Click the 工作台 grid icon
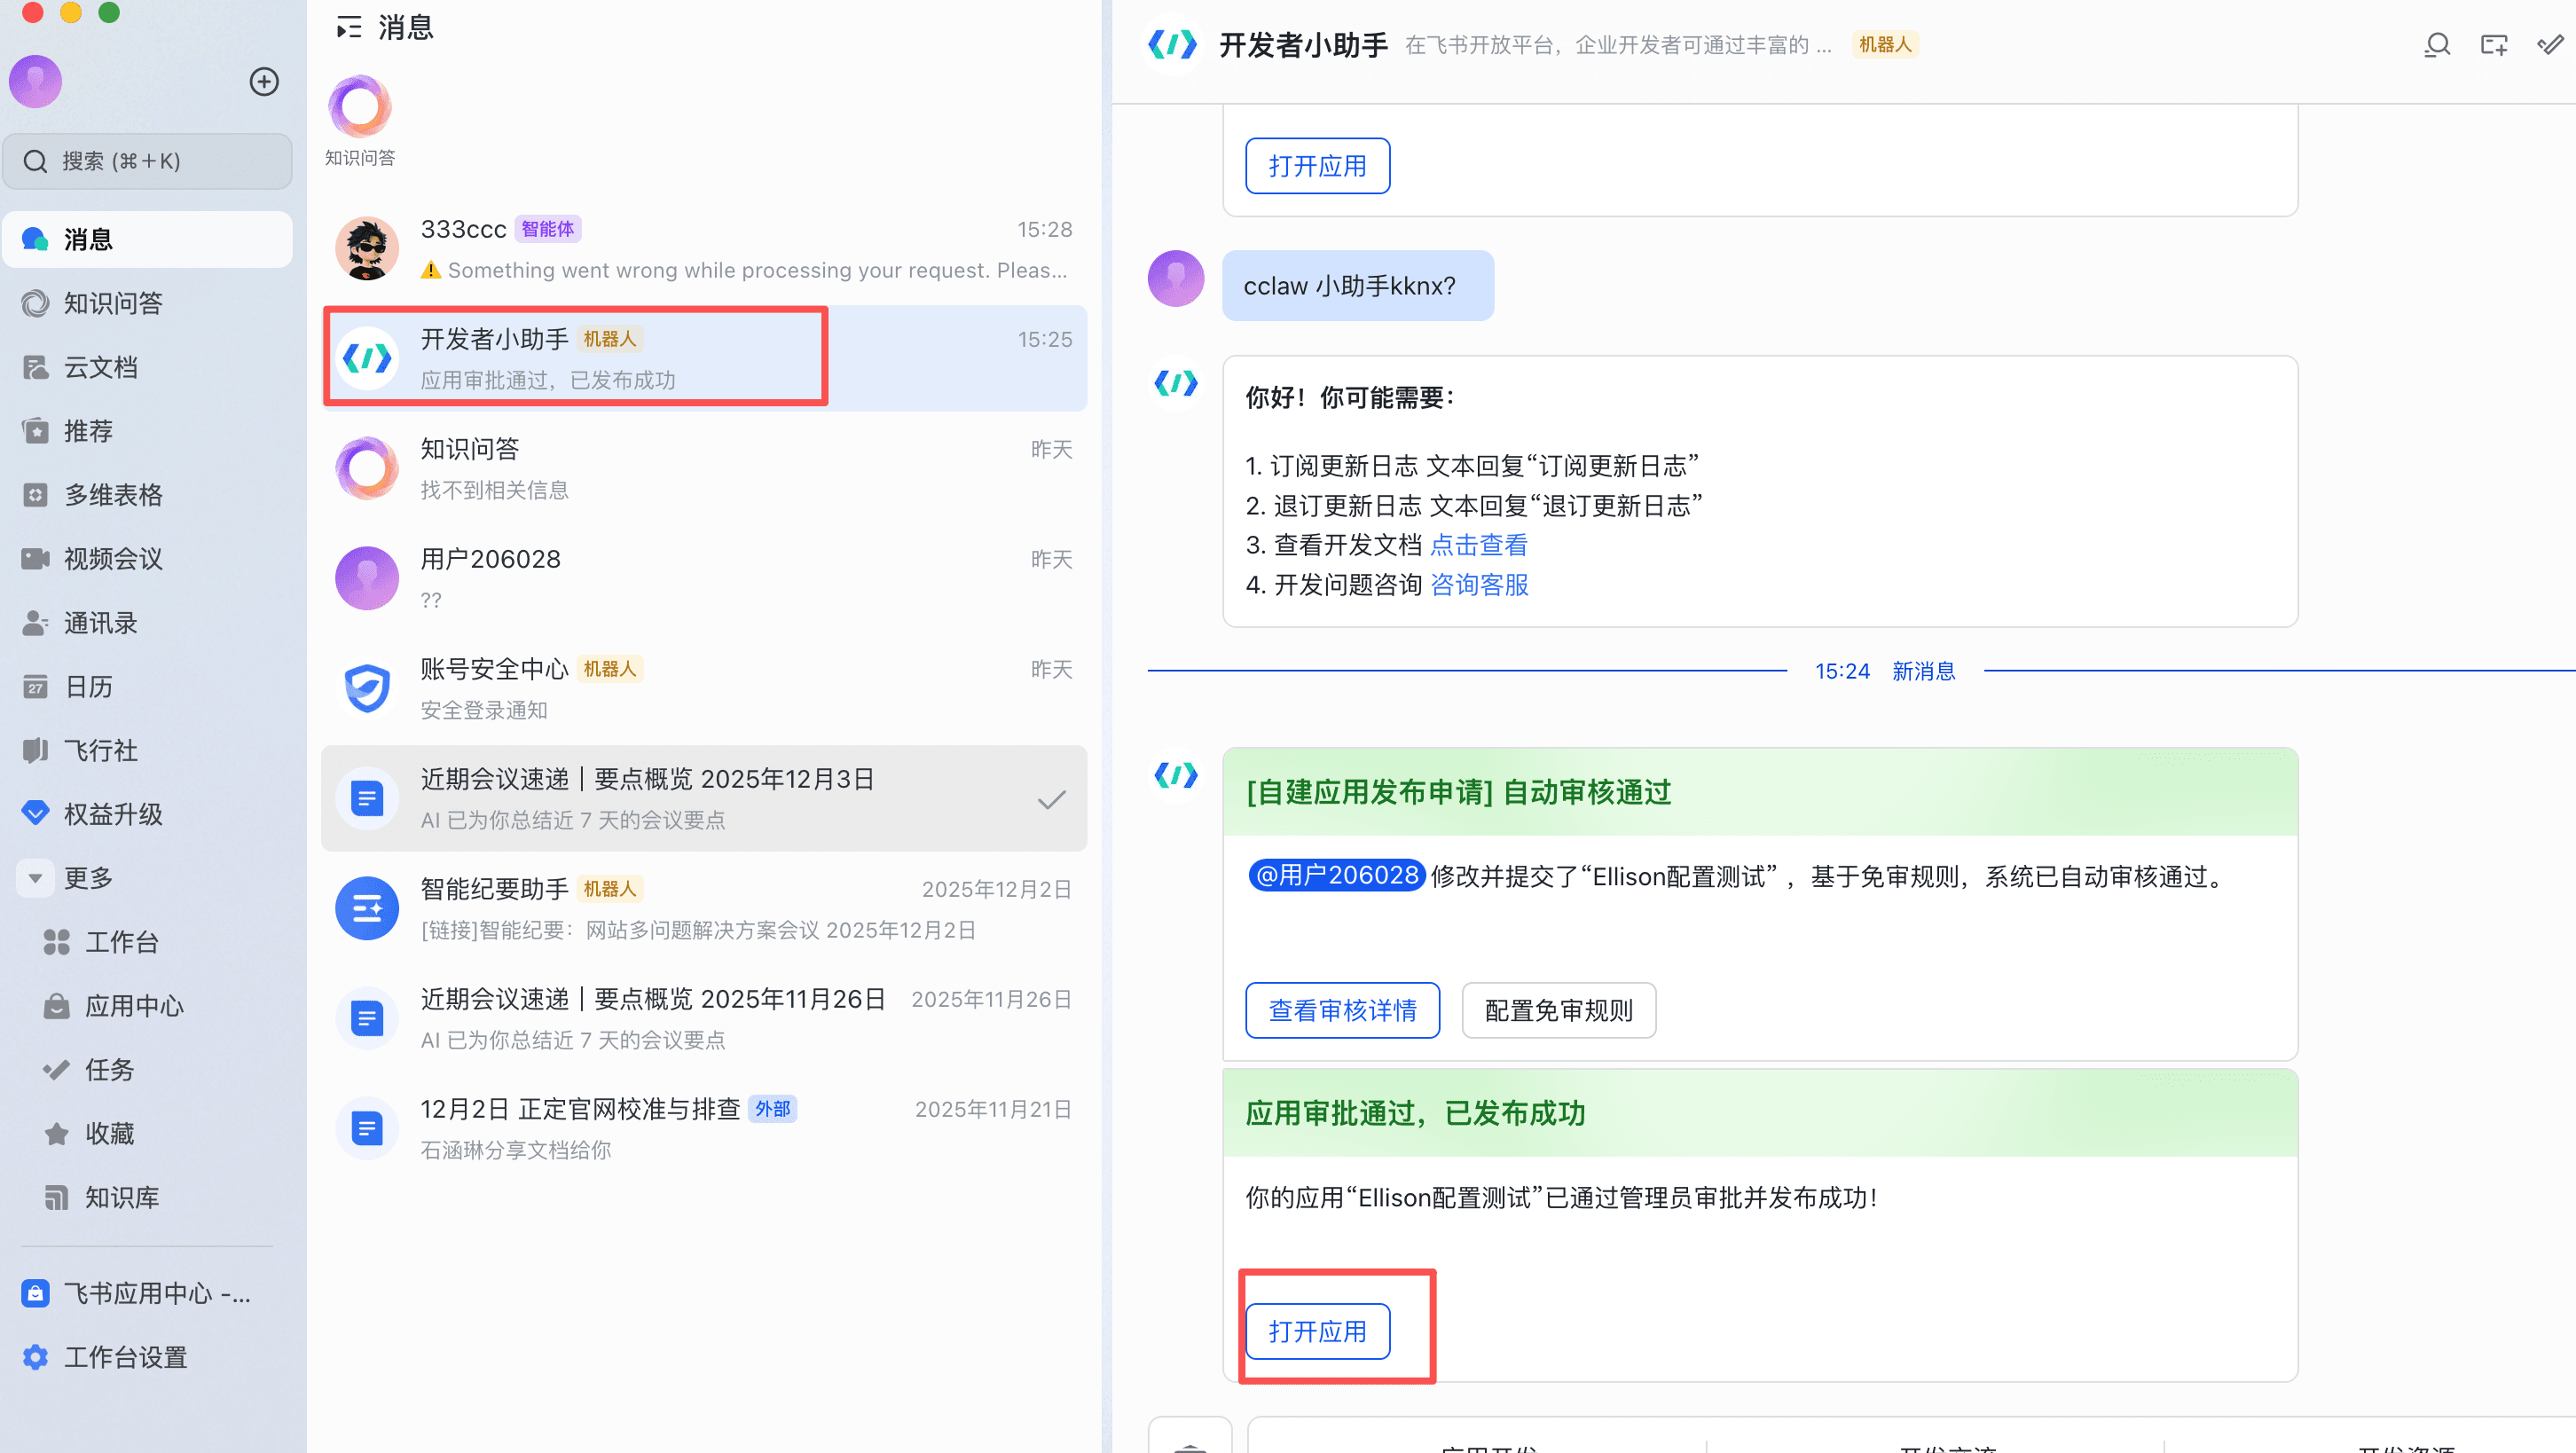The image size is (2576, 1453). (57, 942)
